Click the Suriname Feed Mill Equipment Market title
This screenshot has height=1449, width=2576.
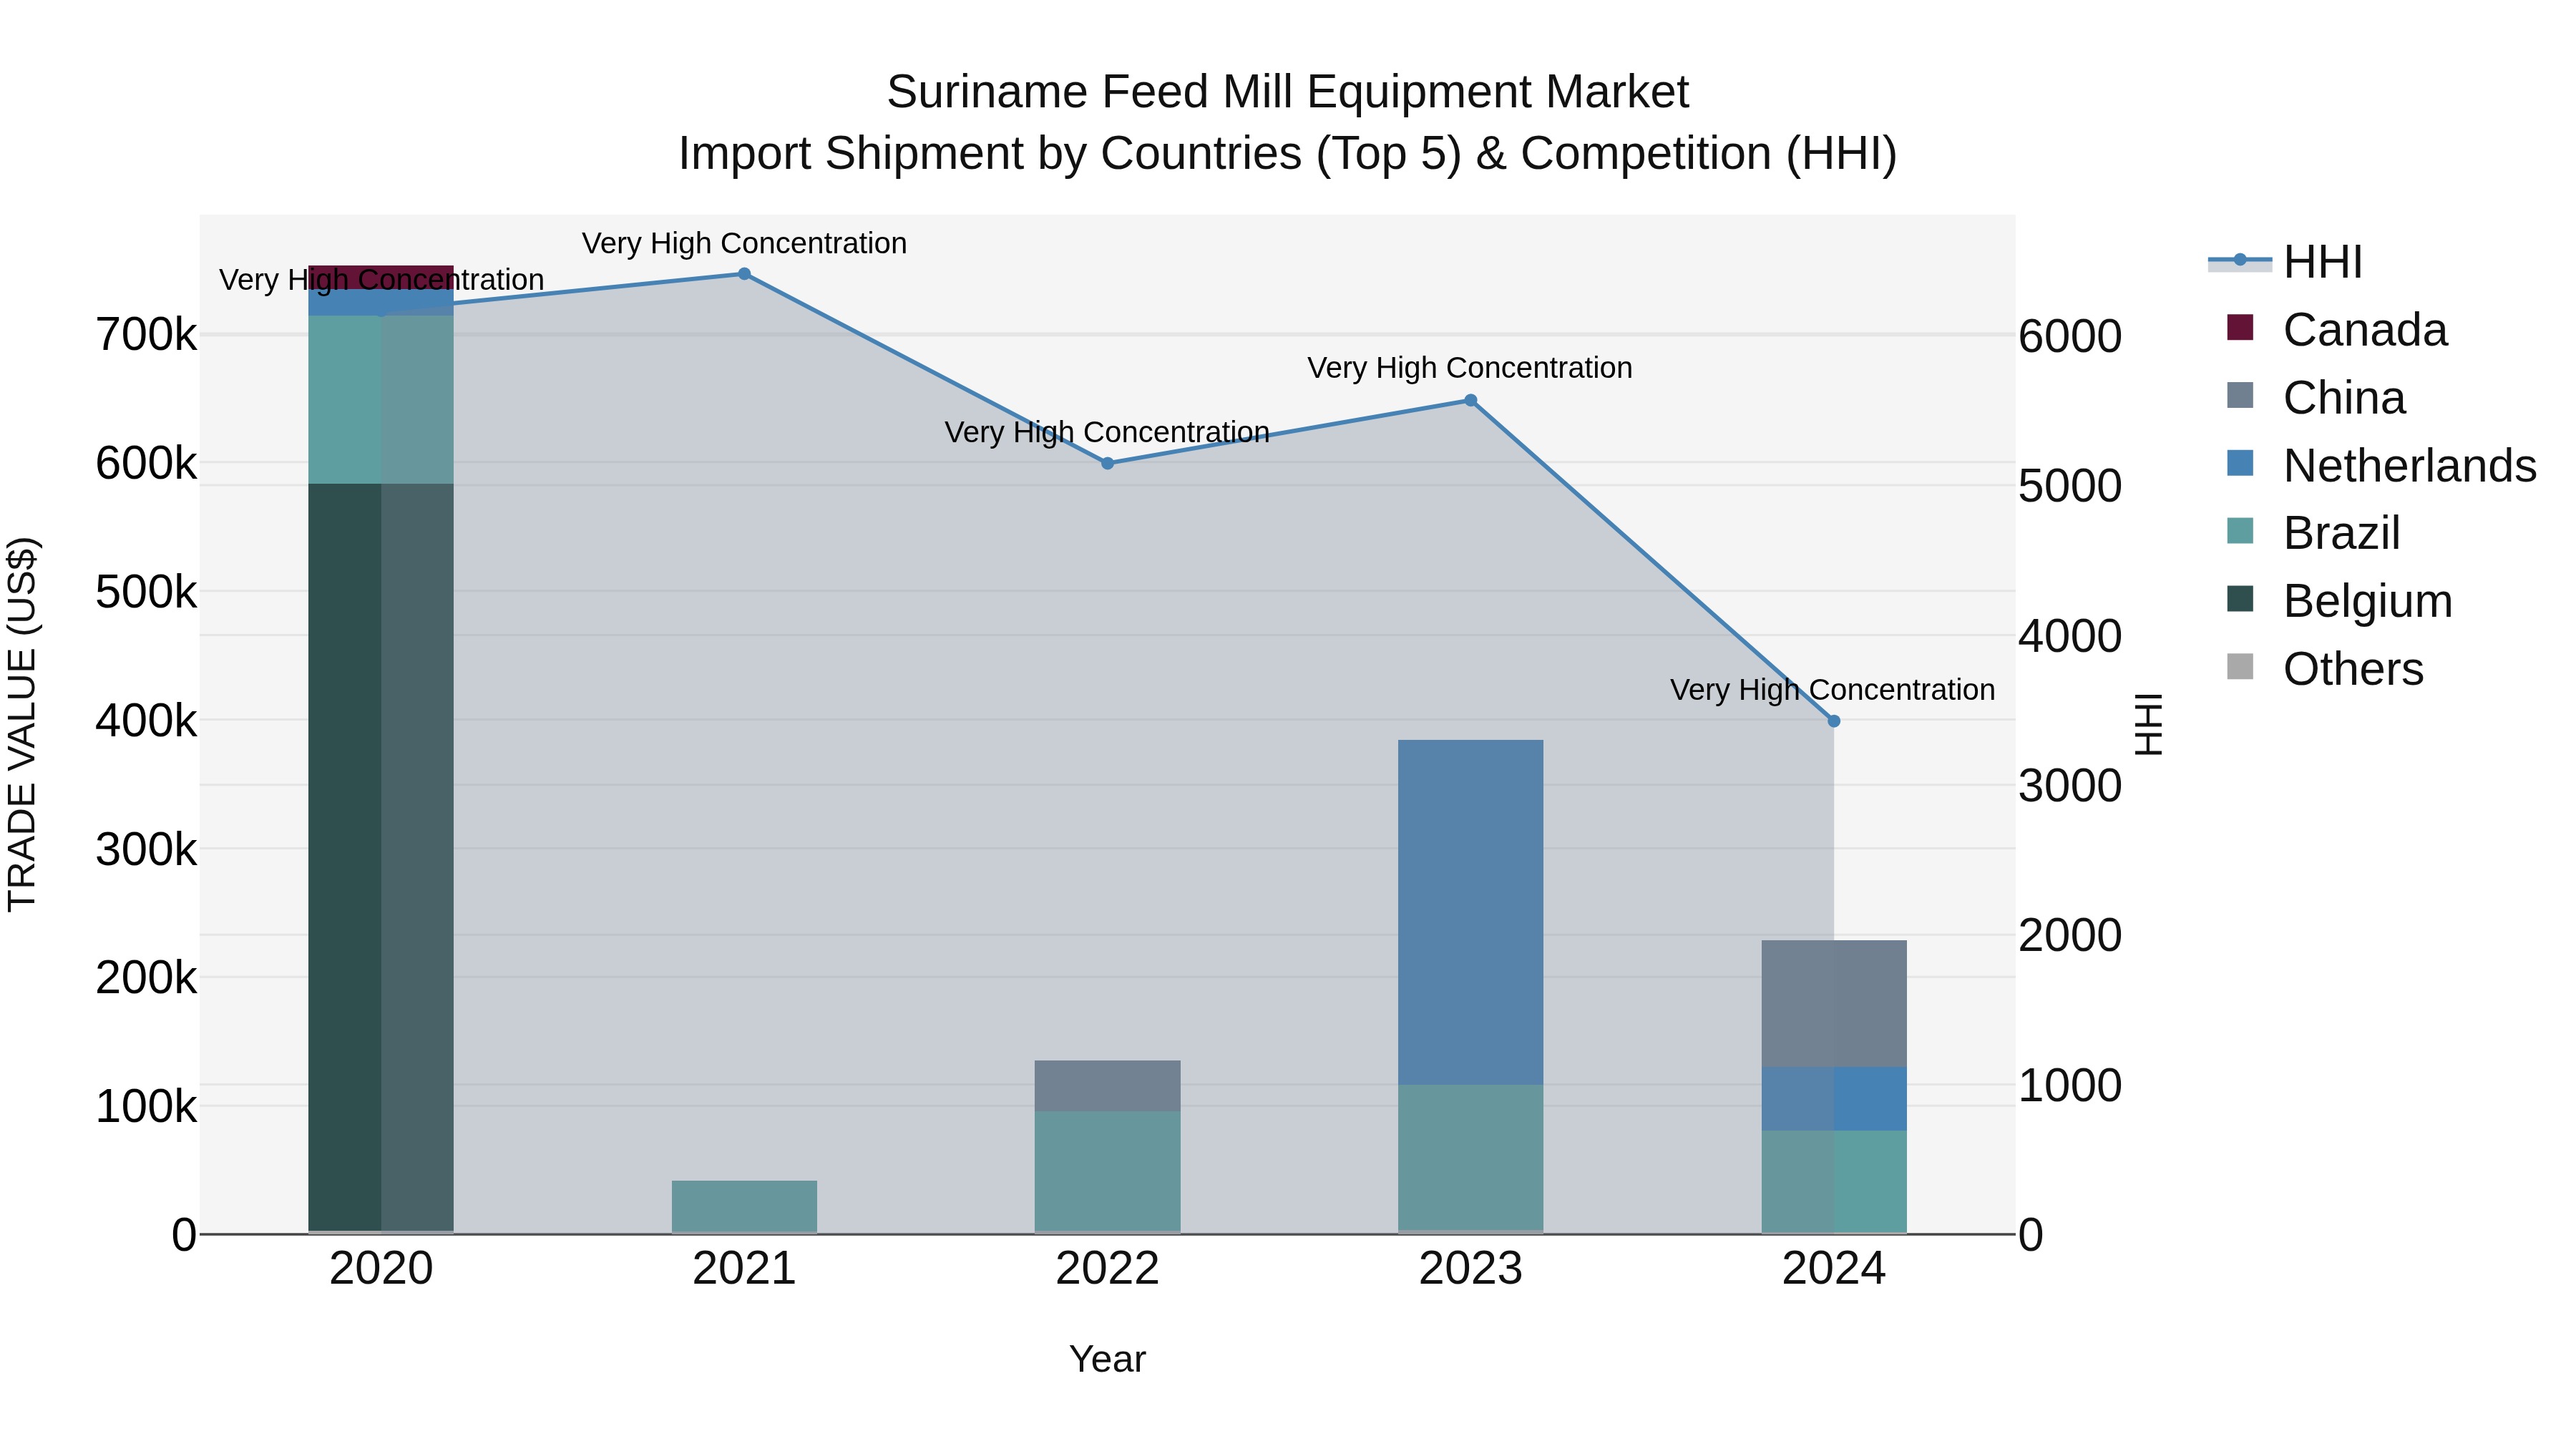pyautogui.click(x=1287, y=92)
